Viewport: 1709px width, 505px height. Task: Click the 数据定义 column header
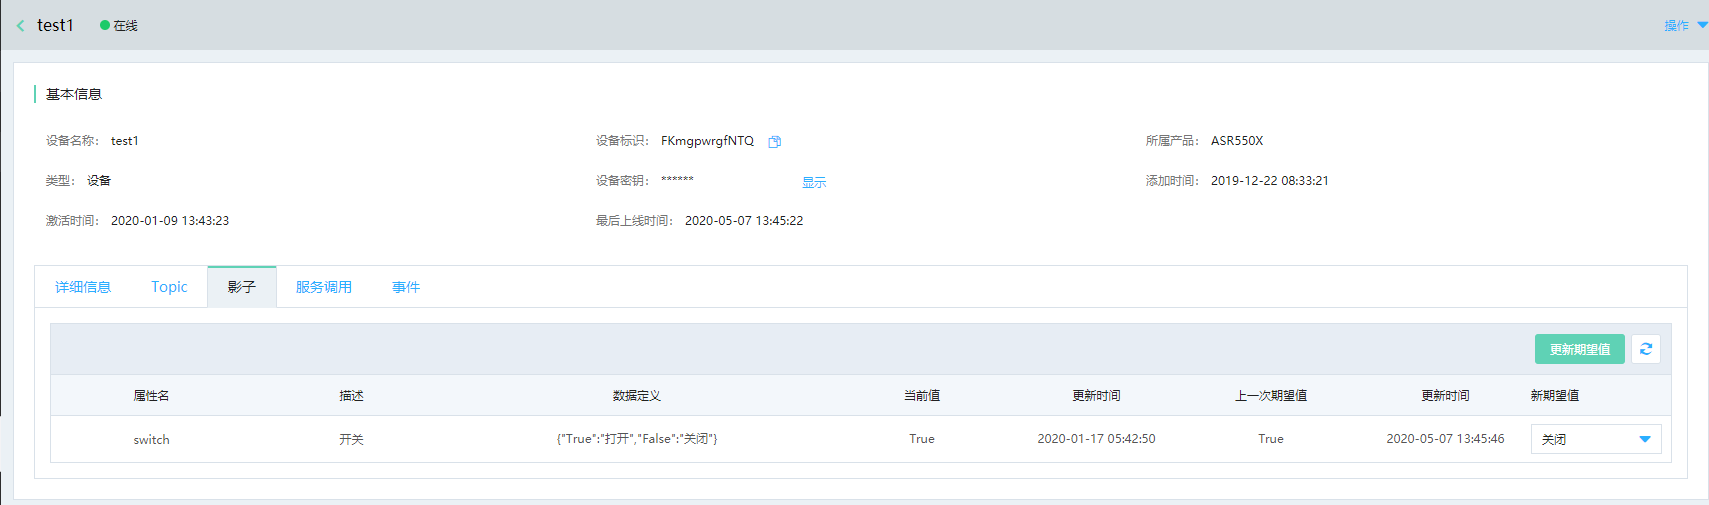tap(637, 396)
